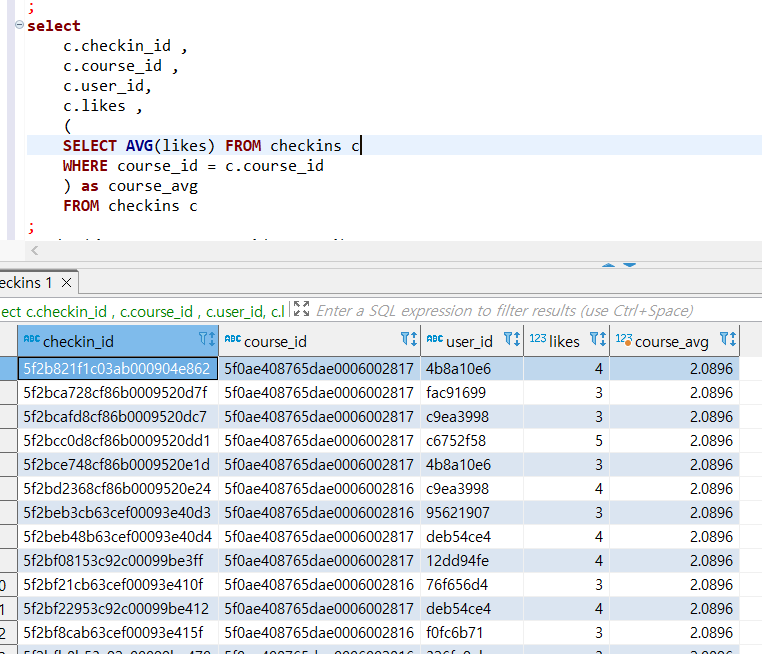Select cell 5f2bf22953c92c00099be412

click(118, 609)
